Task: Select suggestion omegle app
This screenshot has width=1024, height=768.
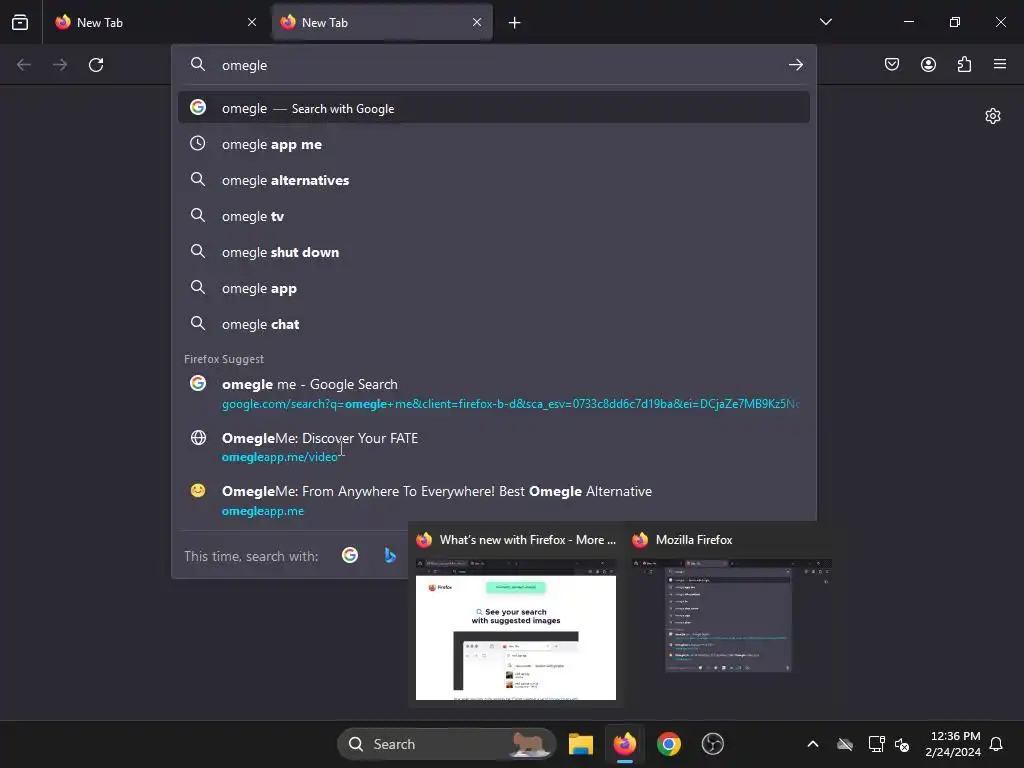Action: coord(494,287)
